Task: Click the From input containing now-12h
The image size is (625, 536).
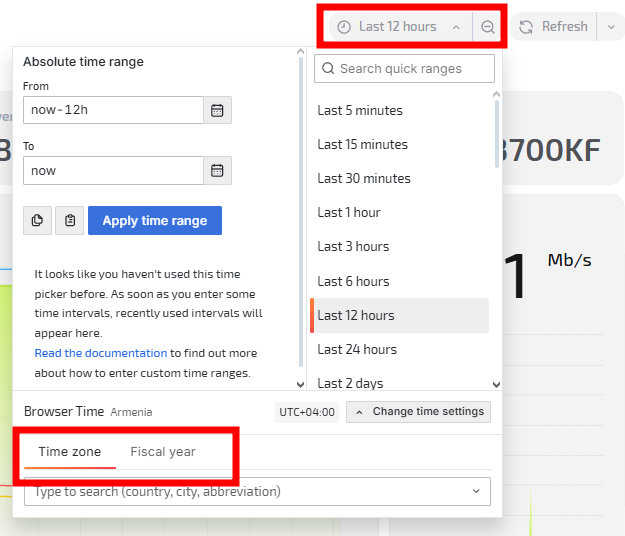Action: pos(113,110)
